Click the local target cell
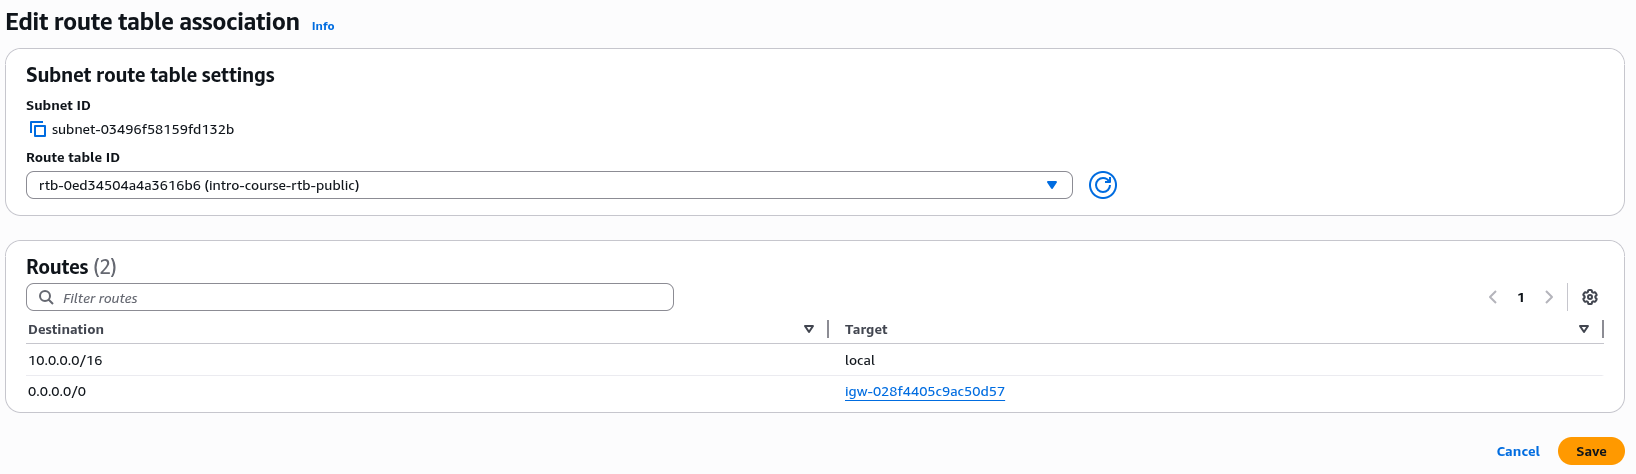The image size is (1636, 474). pyautogui.click(x=860, y=360)
